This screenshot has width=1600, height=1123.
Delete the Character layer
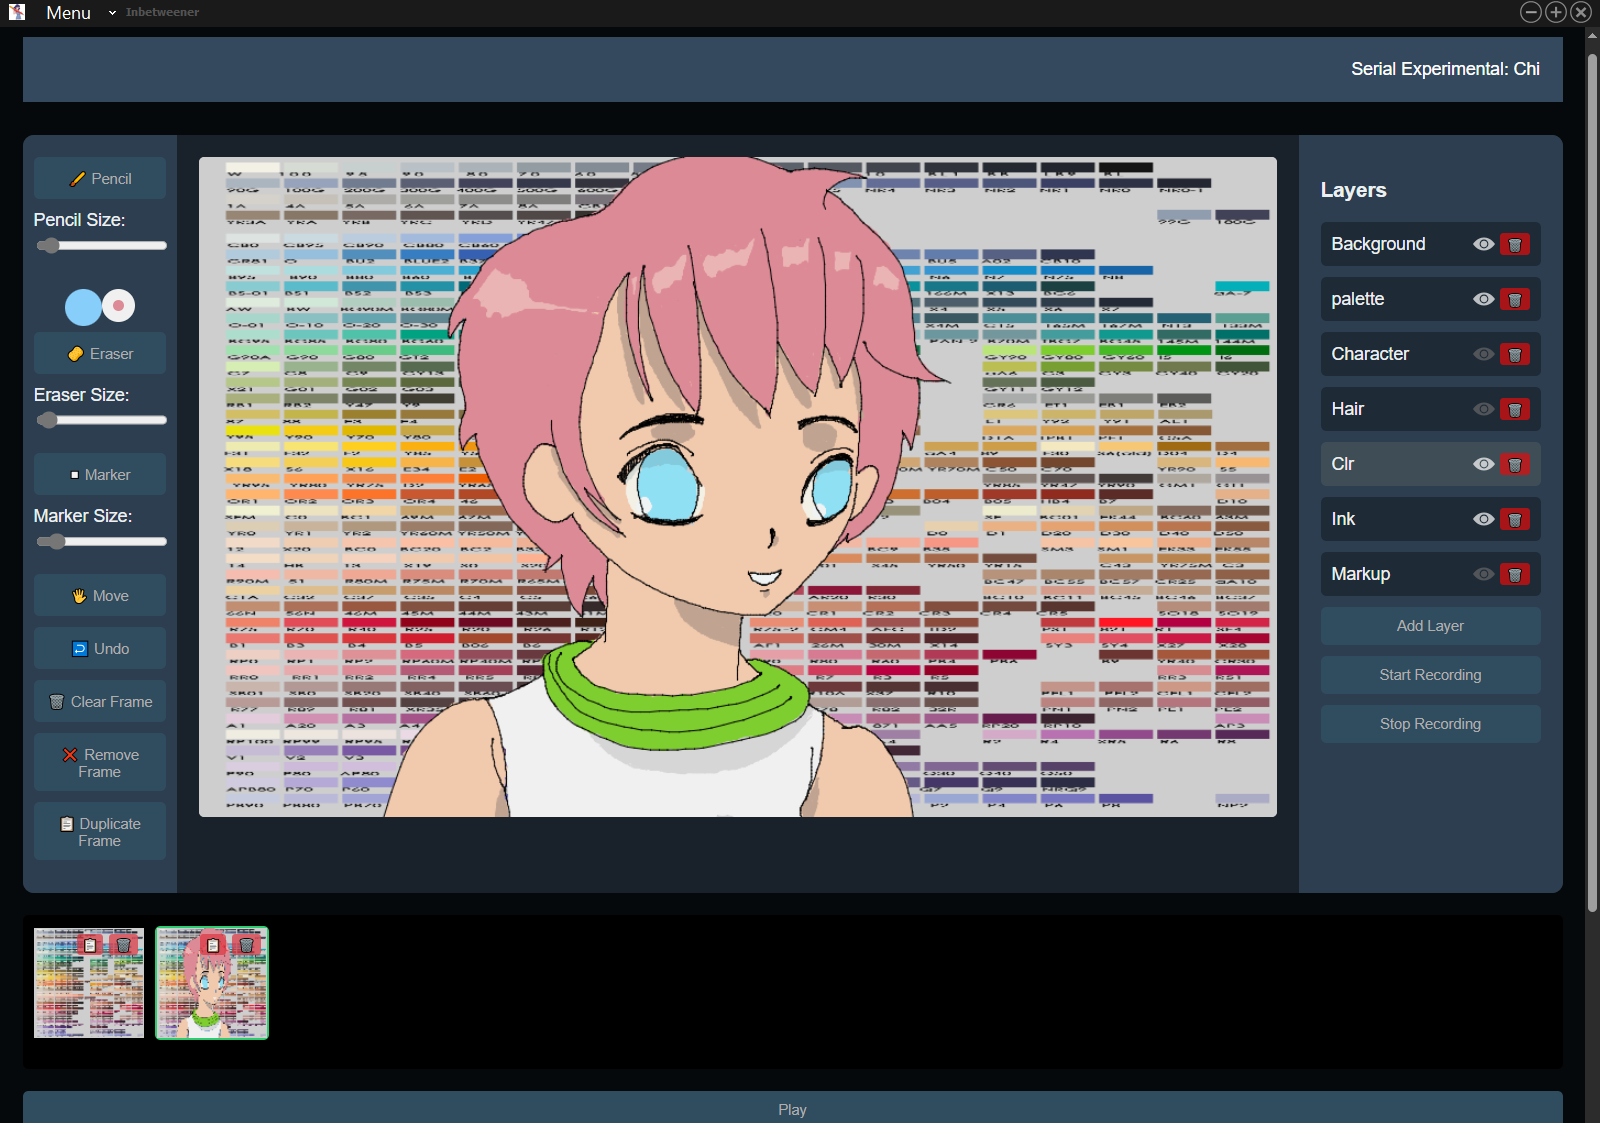pos(1515,354)
